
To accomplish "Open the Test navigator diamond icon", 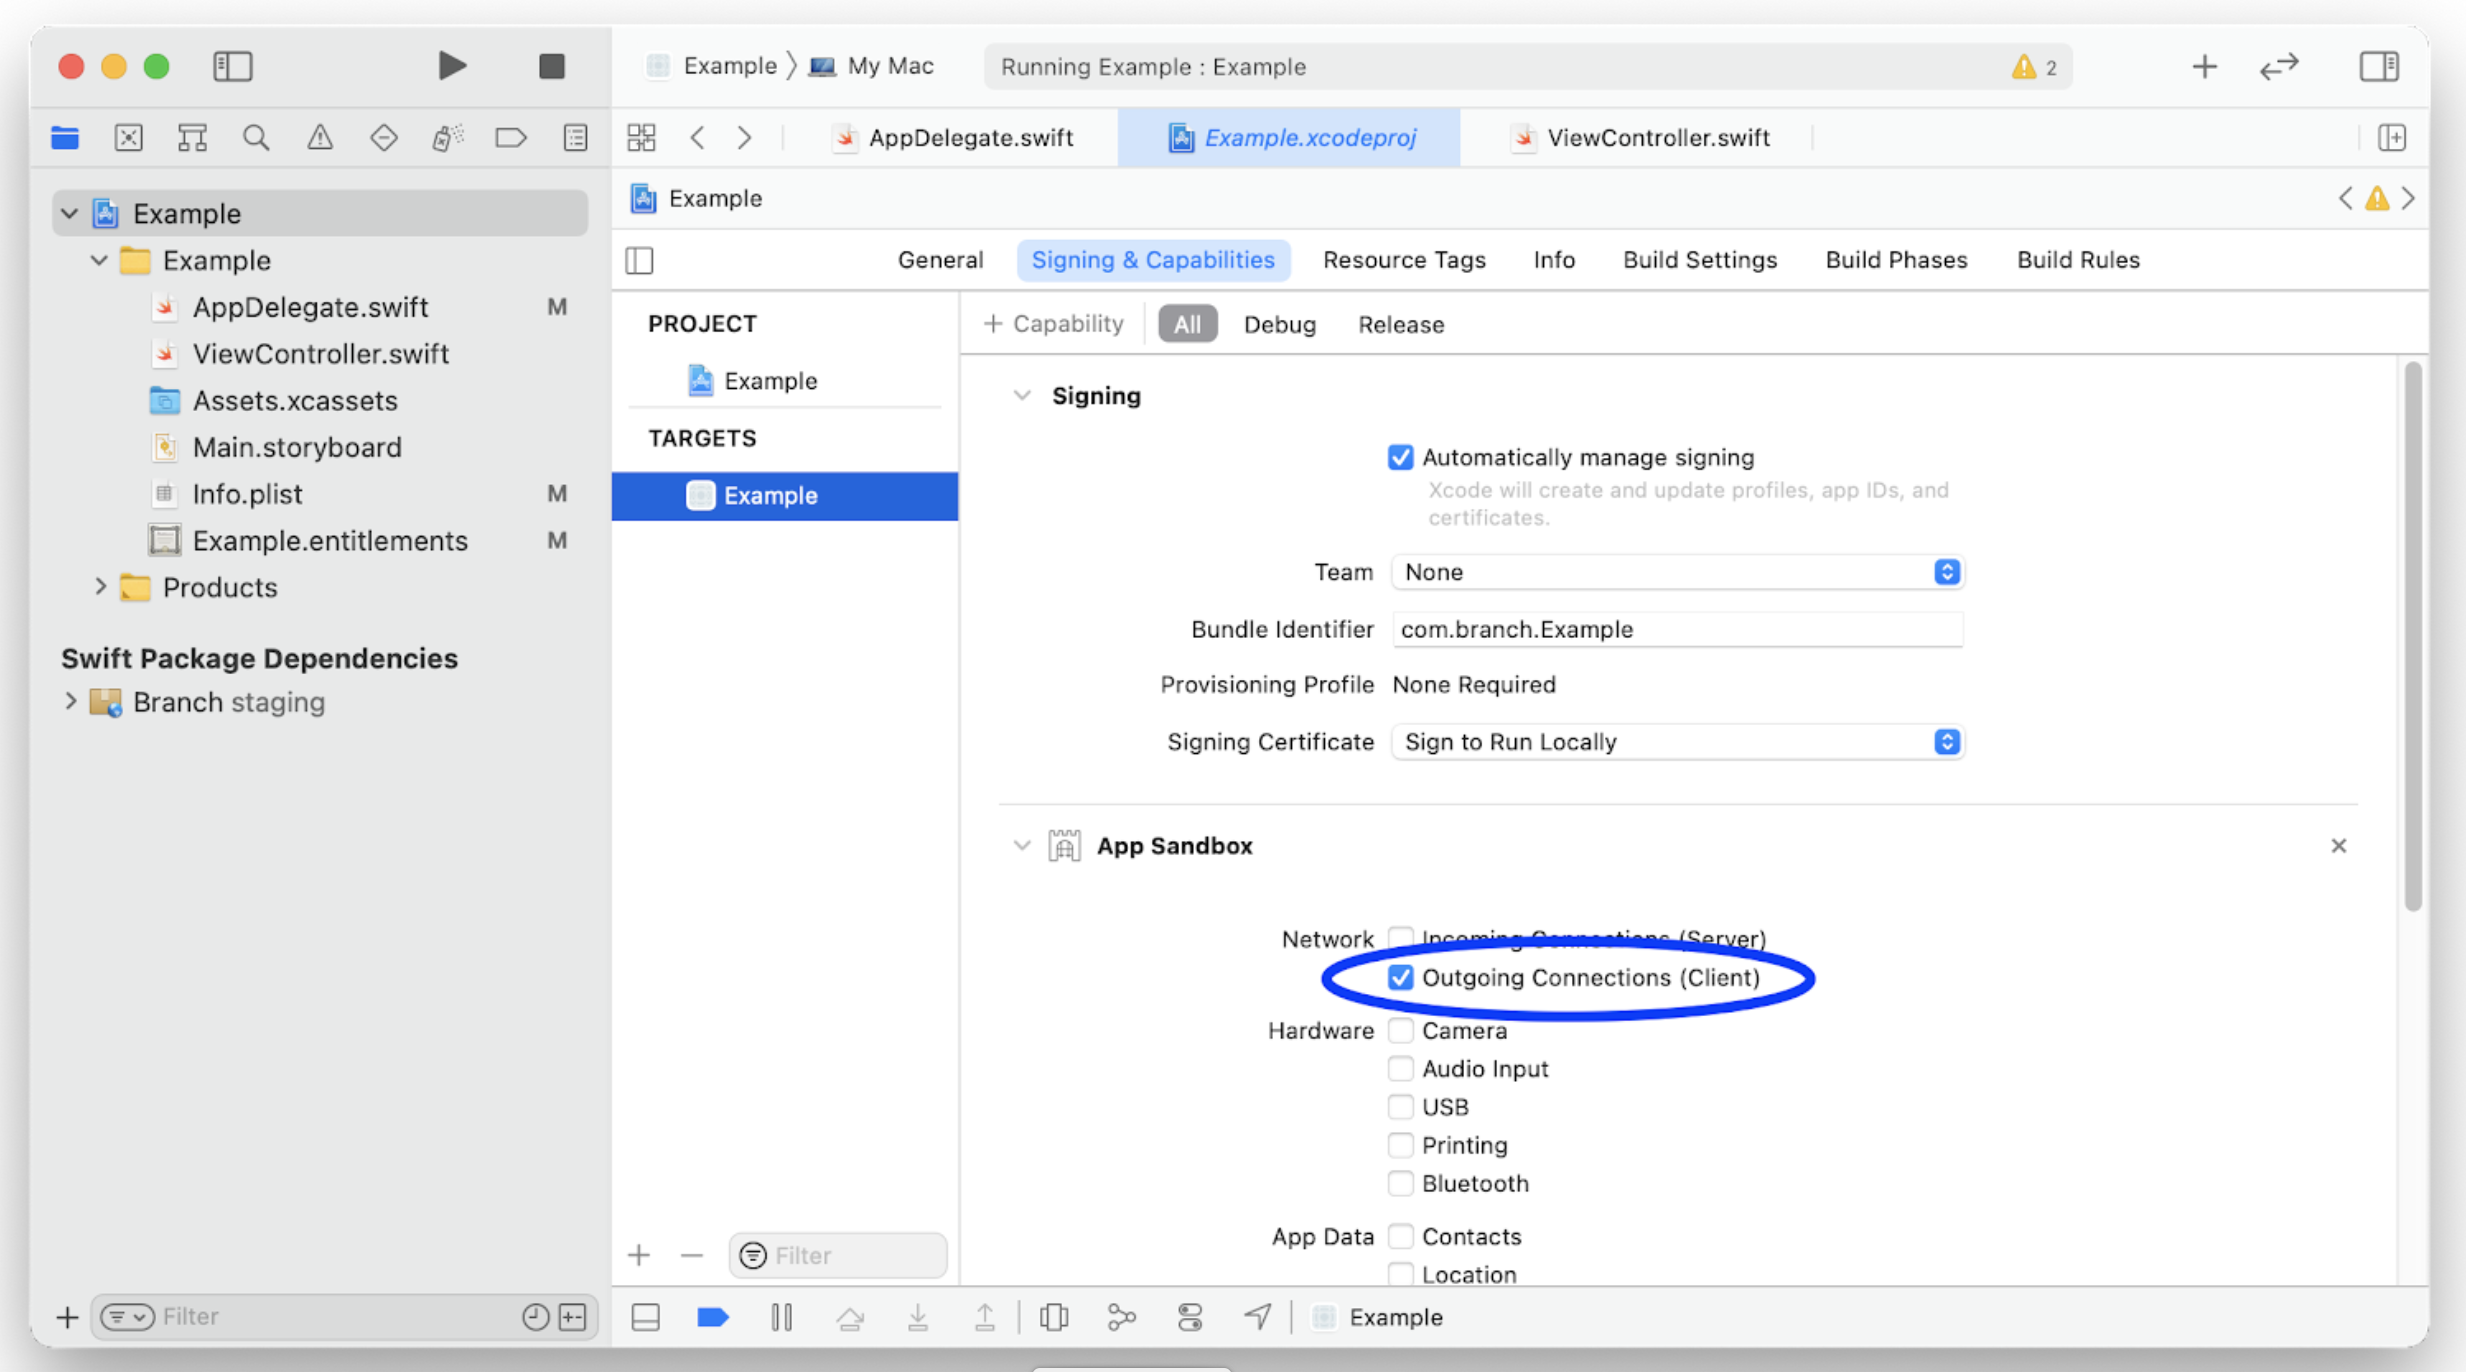I will pos(383,137).
